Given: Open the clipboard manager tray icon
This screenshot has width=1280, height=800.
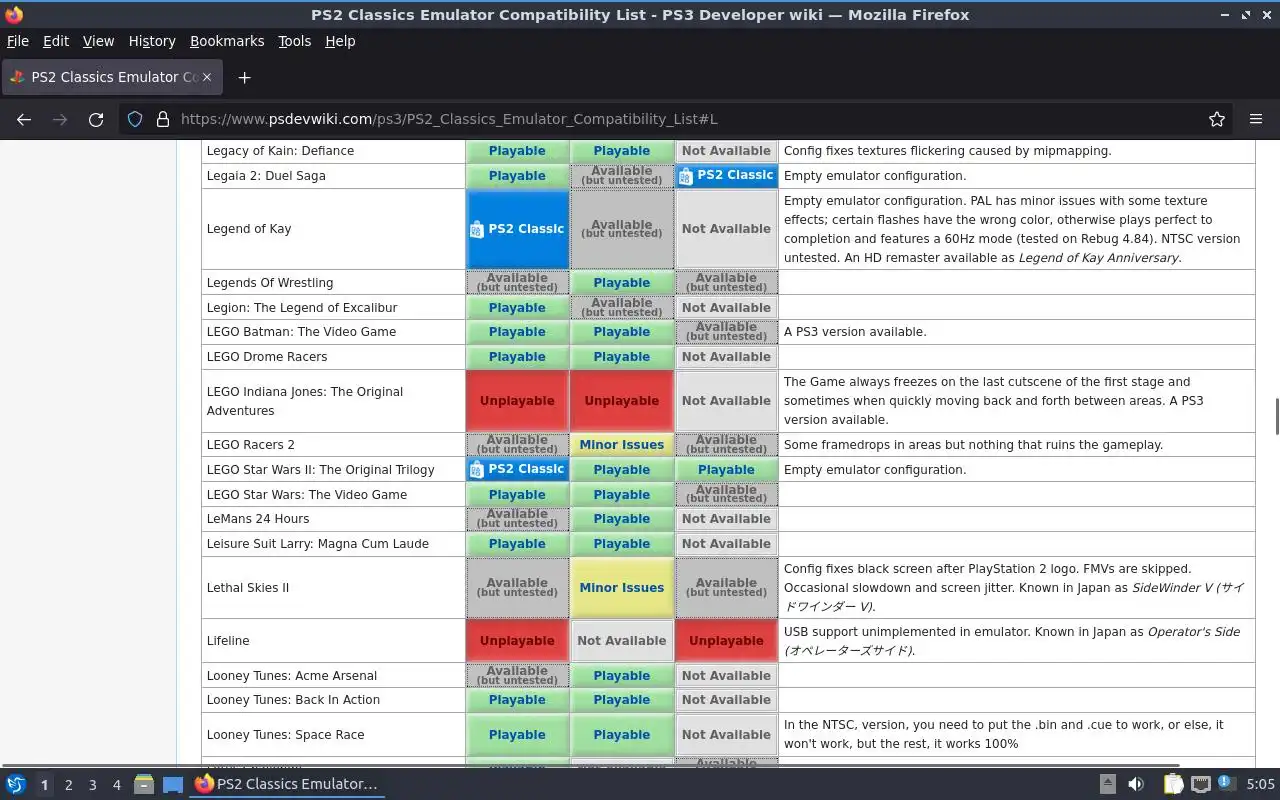Looking at the screenshot, I should pyautogui.click(x=1173, y=784).
